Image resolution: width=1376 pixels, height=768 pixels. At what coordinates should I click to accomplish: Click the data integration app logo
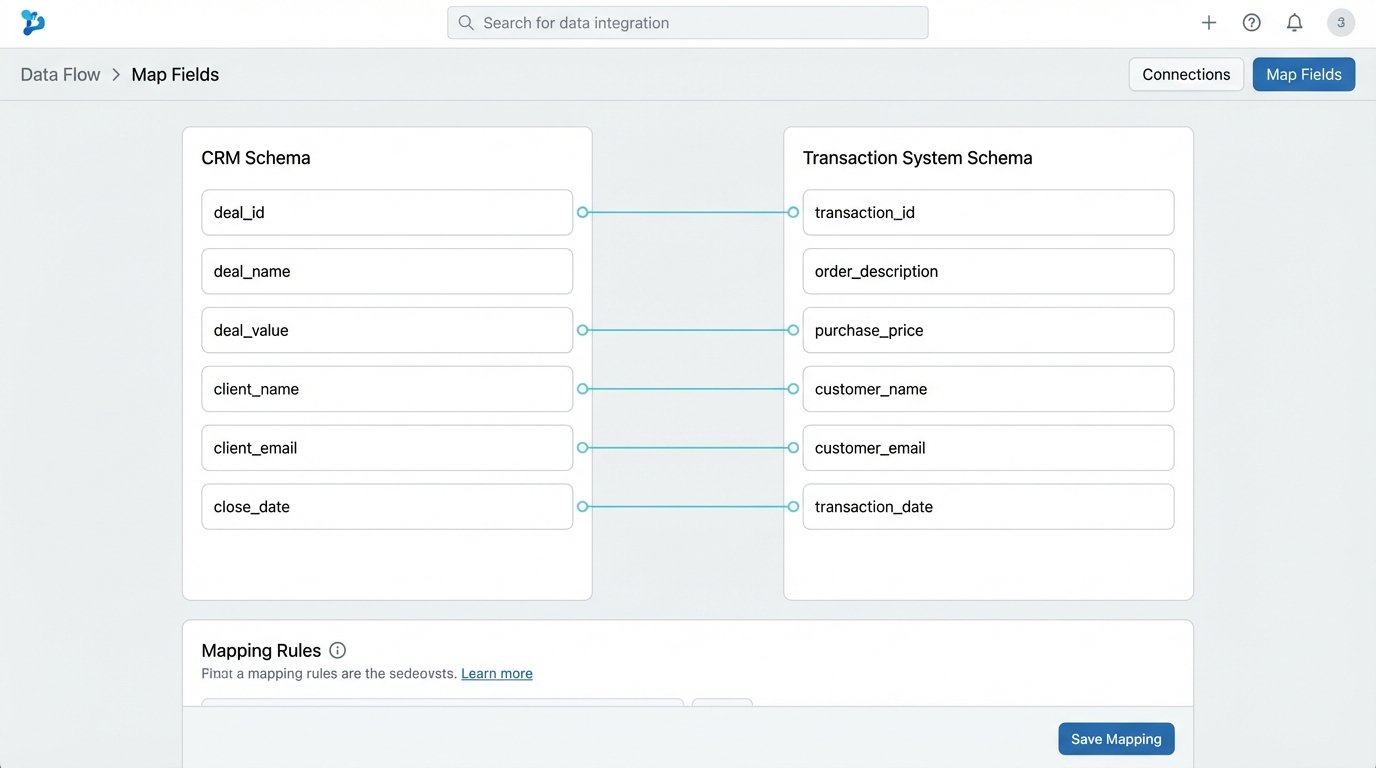[33, 22]
